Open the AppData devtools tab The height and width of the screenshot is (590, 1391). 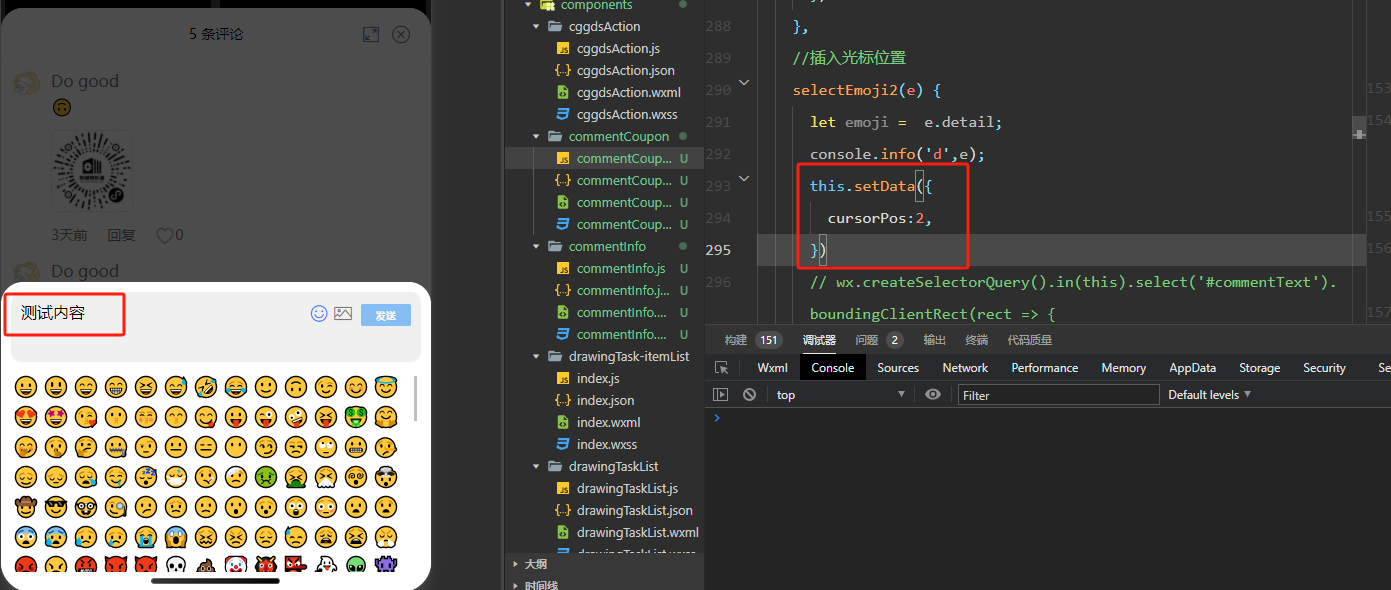tap(1192, 368)
